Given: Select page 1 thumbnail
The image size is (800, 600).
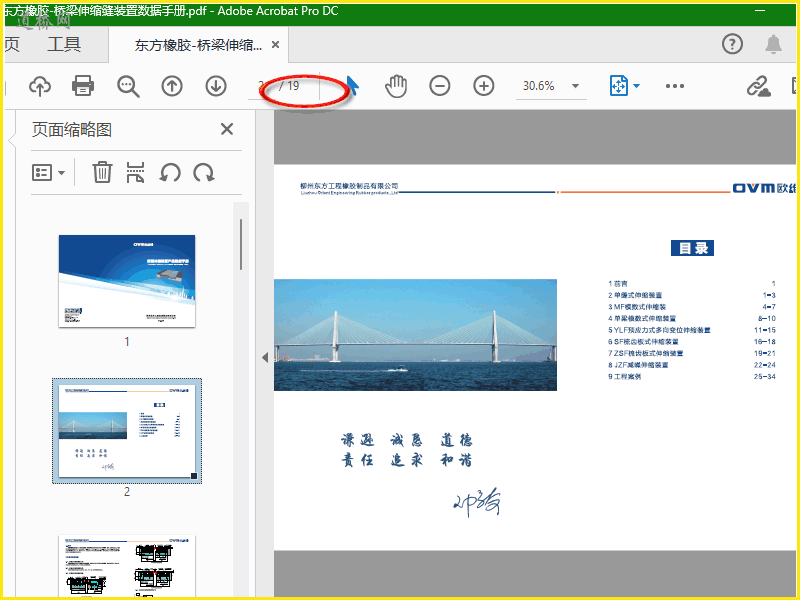Looking at the screenshot, I should pos(127,281).
